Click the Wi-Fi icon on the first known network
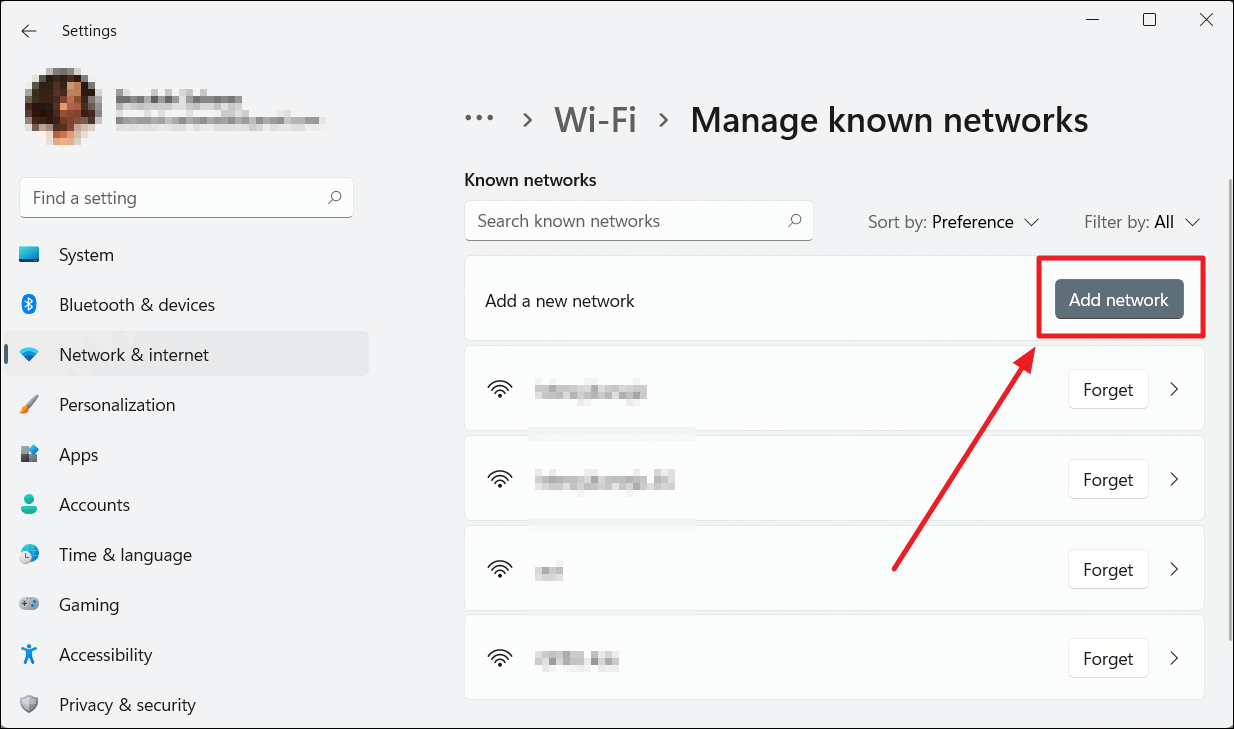Viewport: 1234px width, 729px height. pyautogui.click(x=500, y=388)
